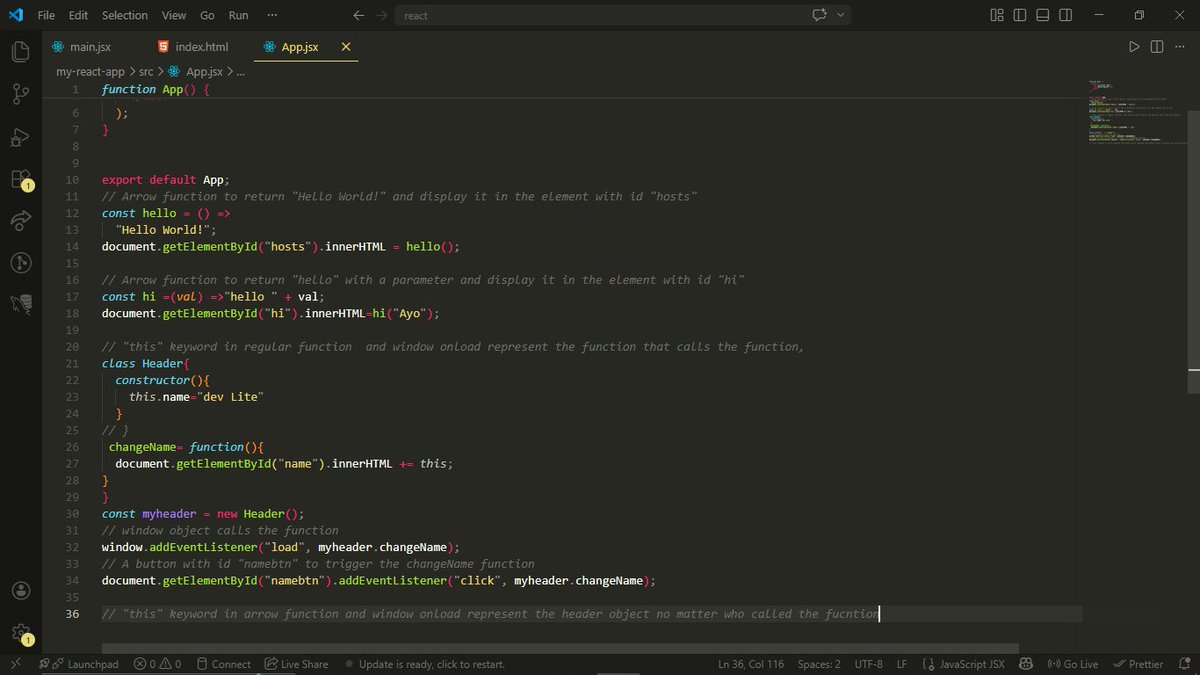Image resolution: width=1200 pixels, height=675 pixels.
Task: Open the Selection menu
Action: (125, 15)
